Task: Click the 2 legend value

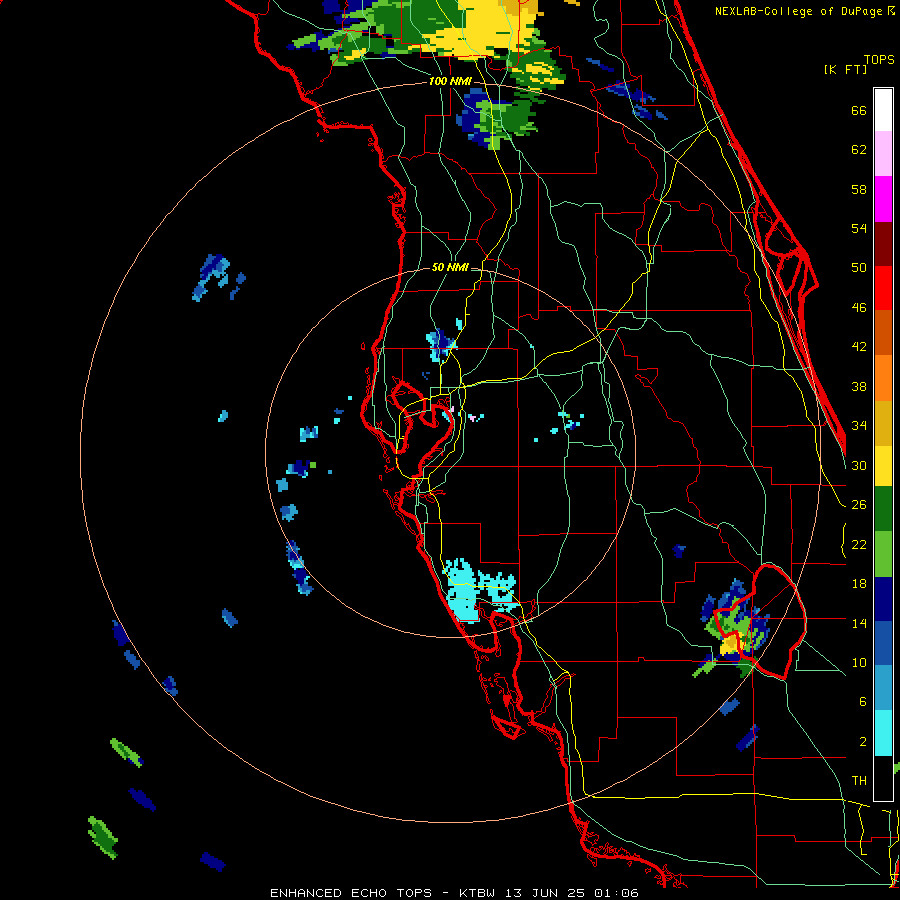Action: [863, 742]
